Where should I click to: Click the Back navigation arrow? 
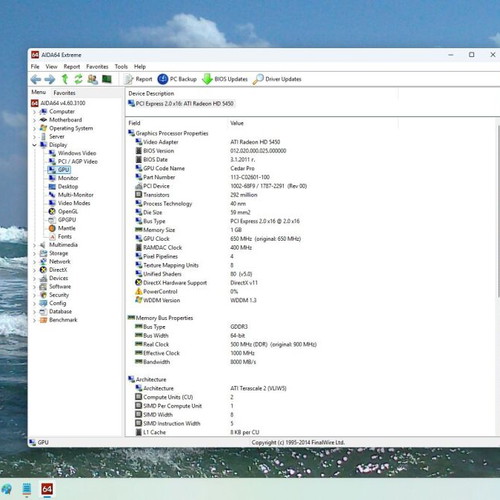36,79
